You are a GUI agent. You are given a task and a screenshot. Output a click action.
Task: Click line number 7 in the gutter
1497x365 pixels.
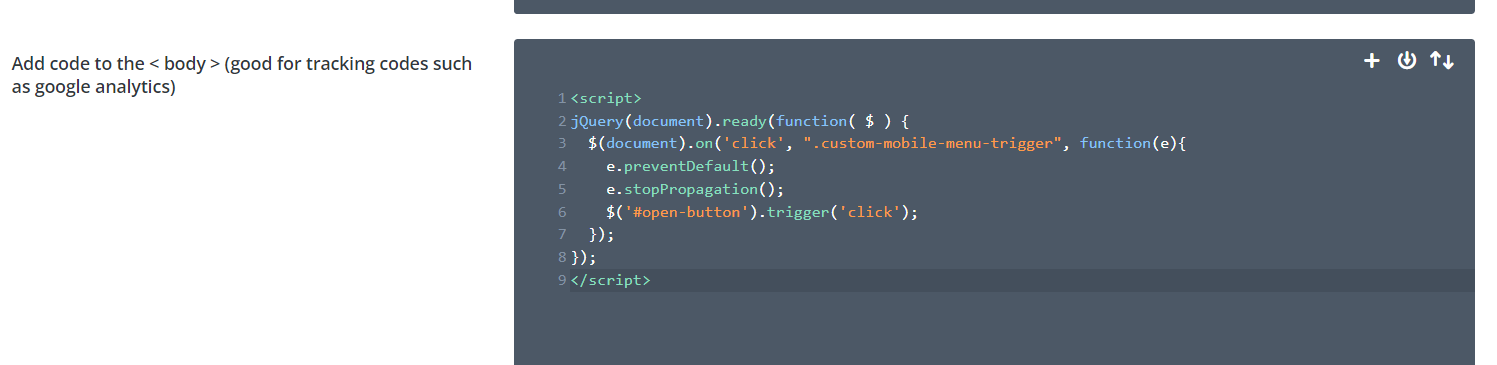point(562,235)
